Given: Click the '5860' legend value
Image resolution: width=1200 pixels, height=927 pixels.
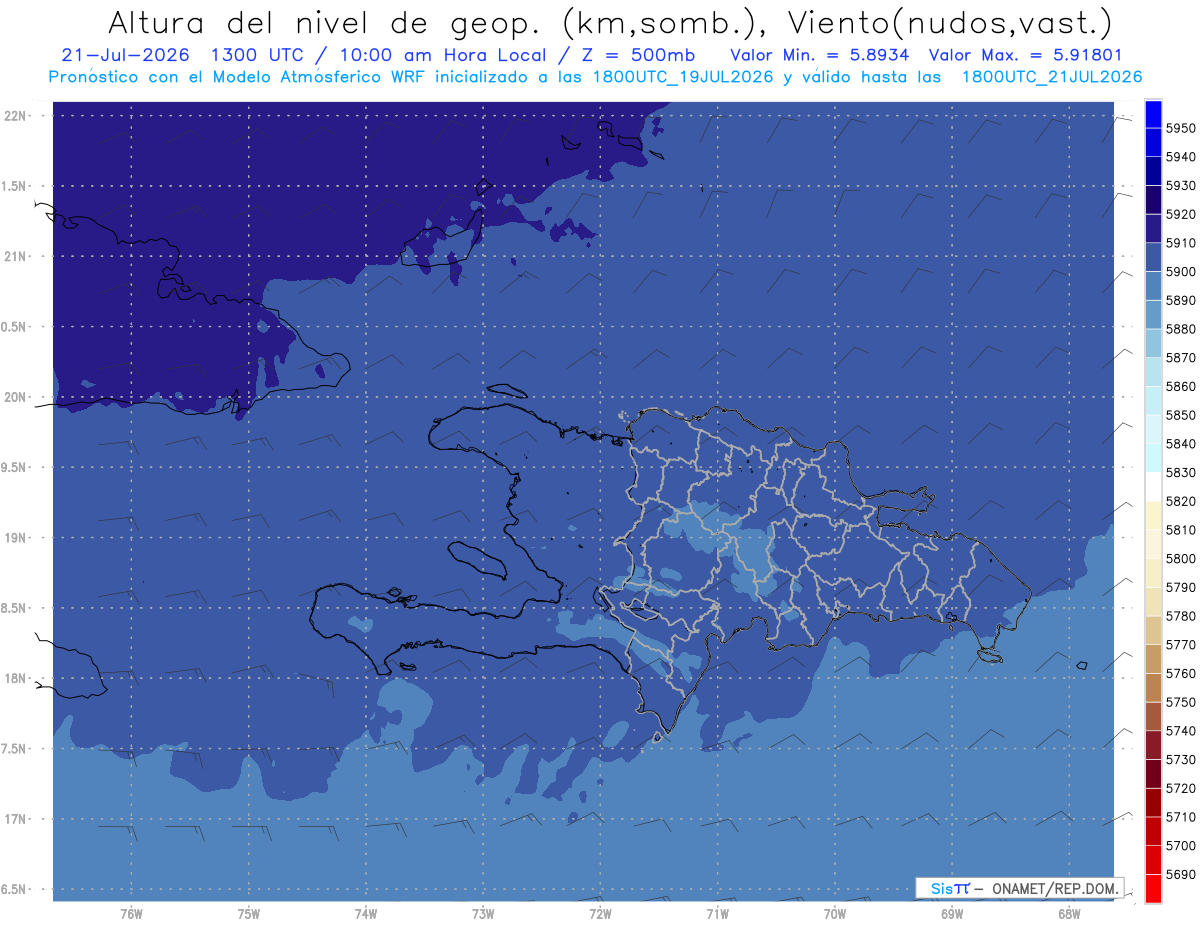Looking at the screenshot, I should [x=1181, y=386].
